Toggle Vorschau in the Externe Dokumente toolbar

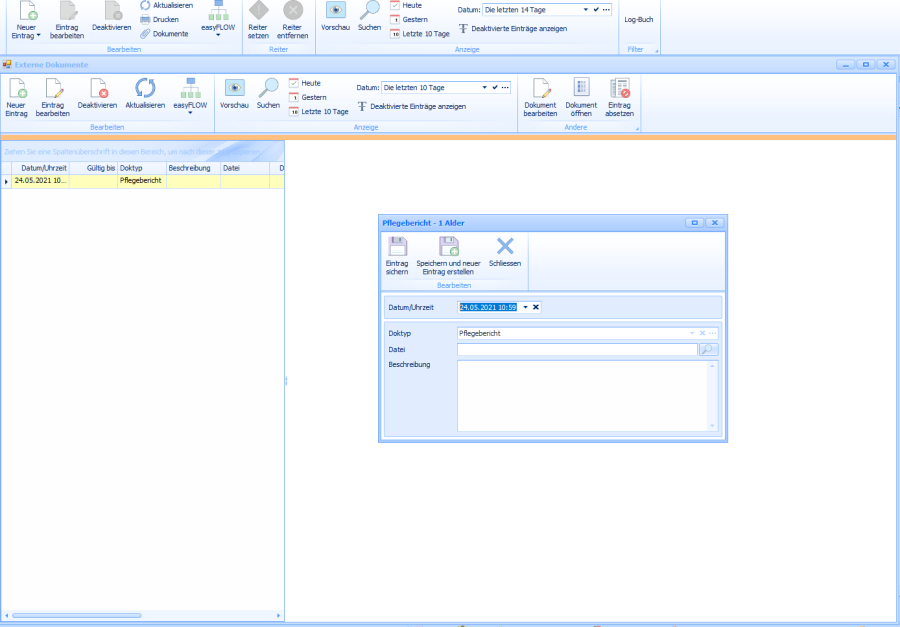pos(234,91)
